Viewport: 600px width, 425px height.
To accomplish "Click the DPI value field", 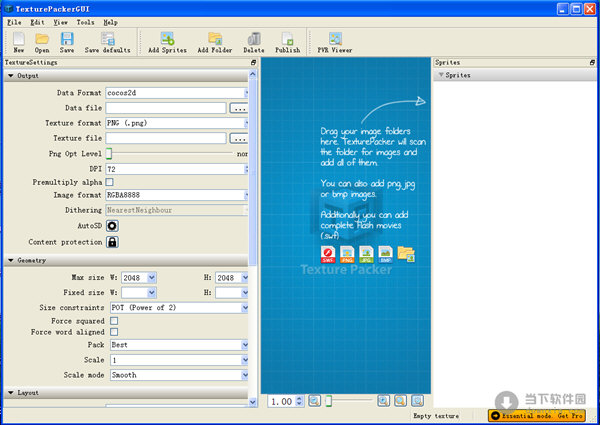I will [177, 169].
